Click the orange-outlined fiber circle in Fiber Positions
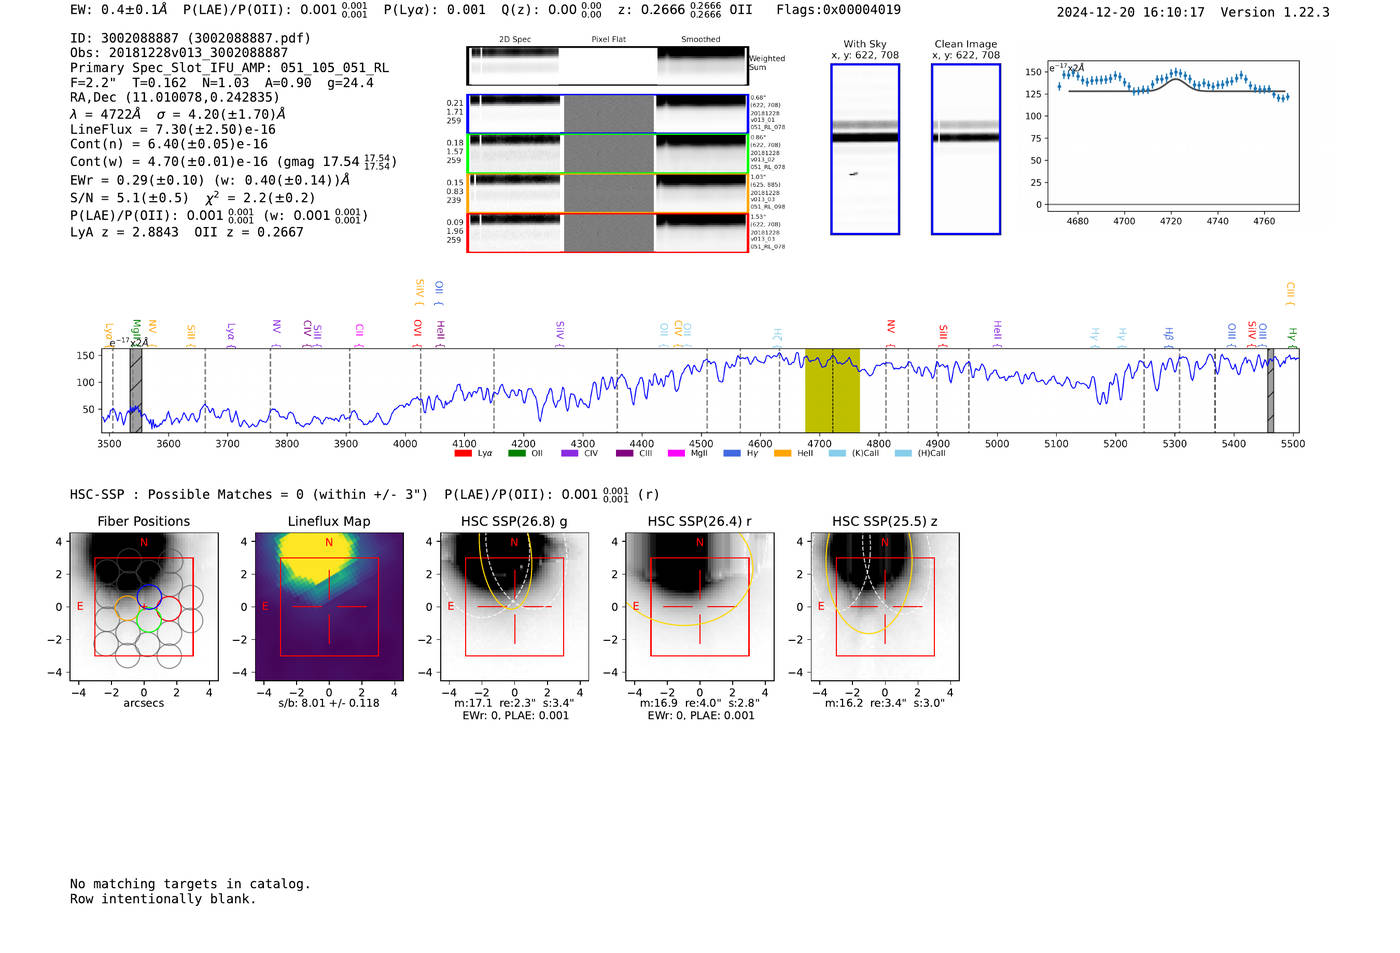 pyautogui.click(x=126, y=608)
